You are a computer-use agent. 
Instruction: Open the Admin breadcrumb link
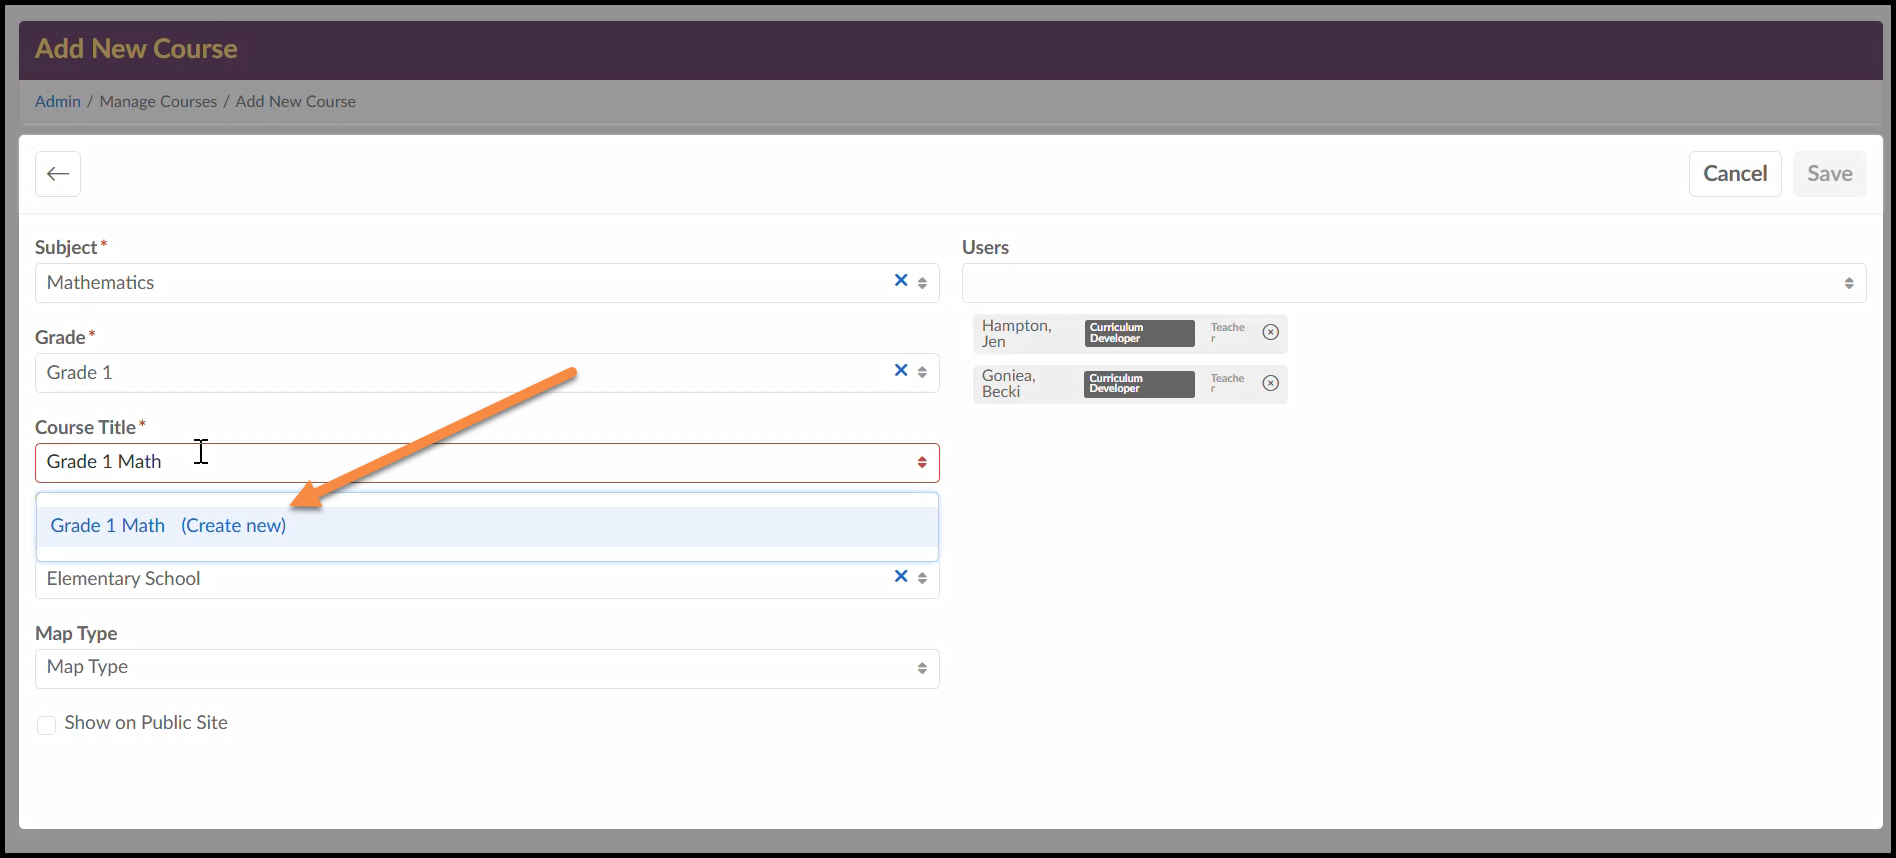pos(58,101)
